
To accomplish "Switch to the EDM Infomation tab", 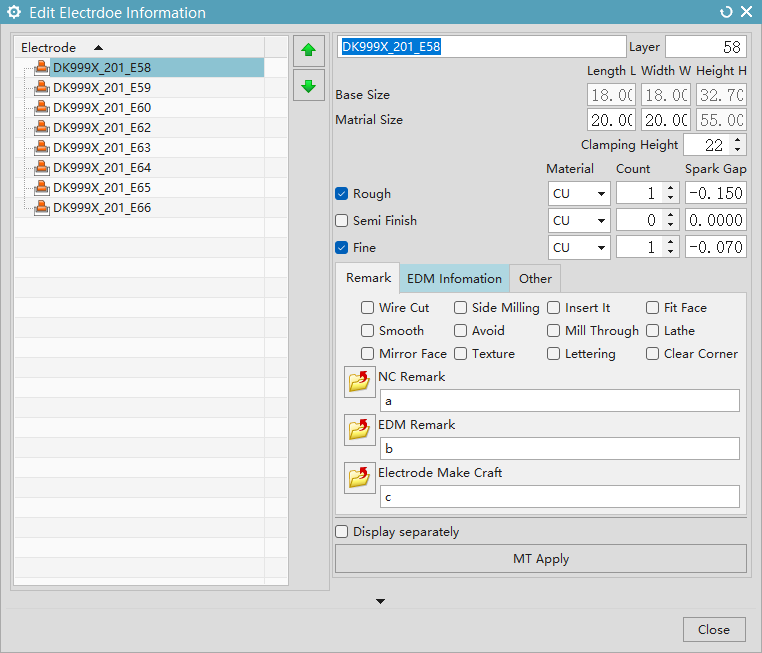I will [x=454, y=279].
